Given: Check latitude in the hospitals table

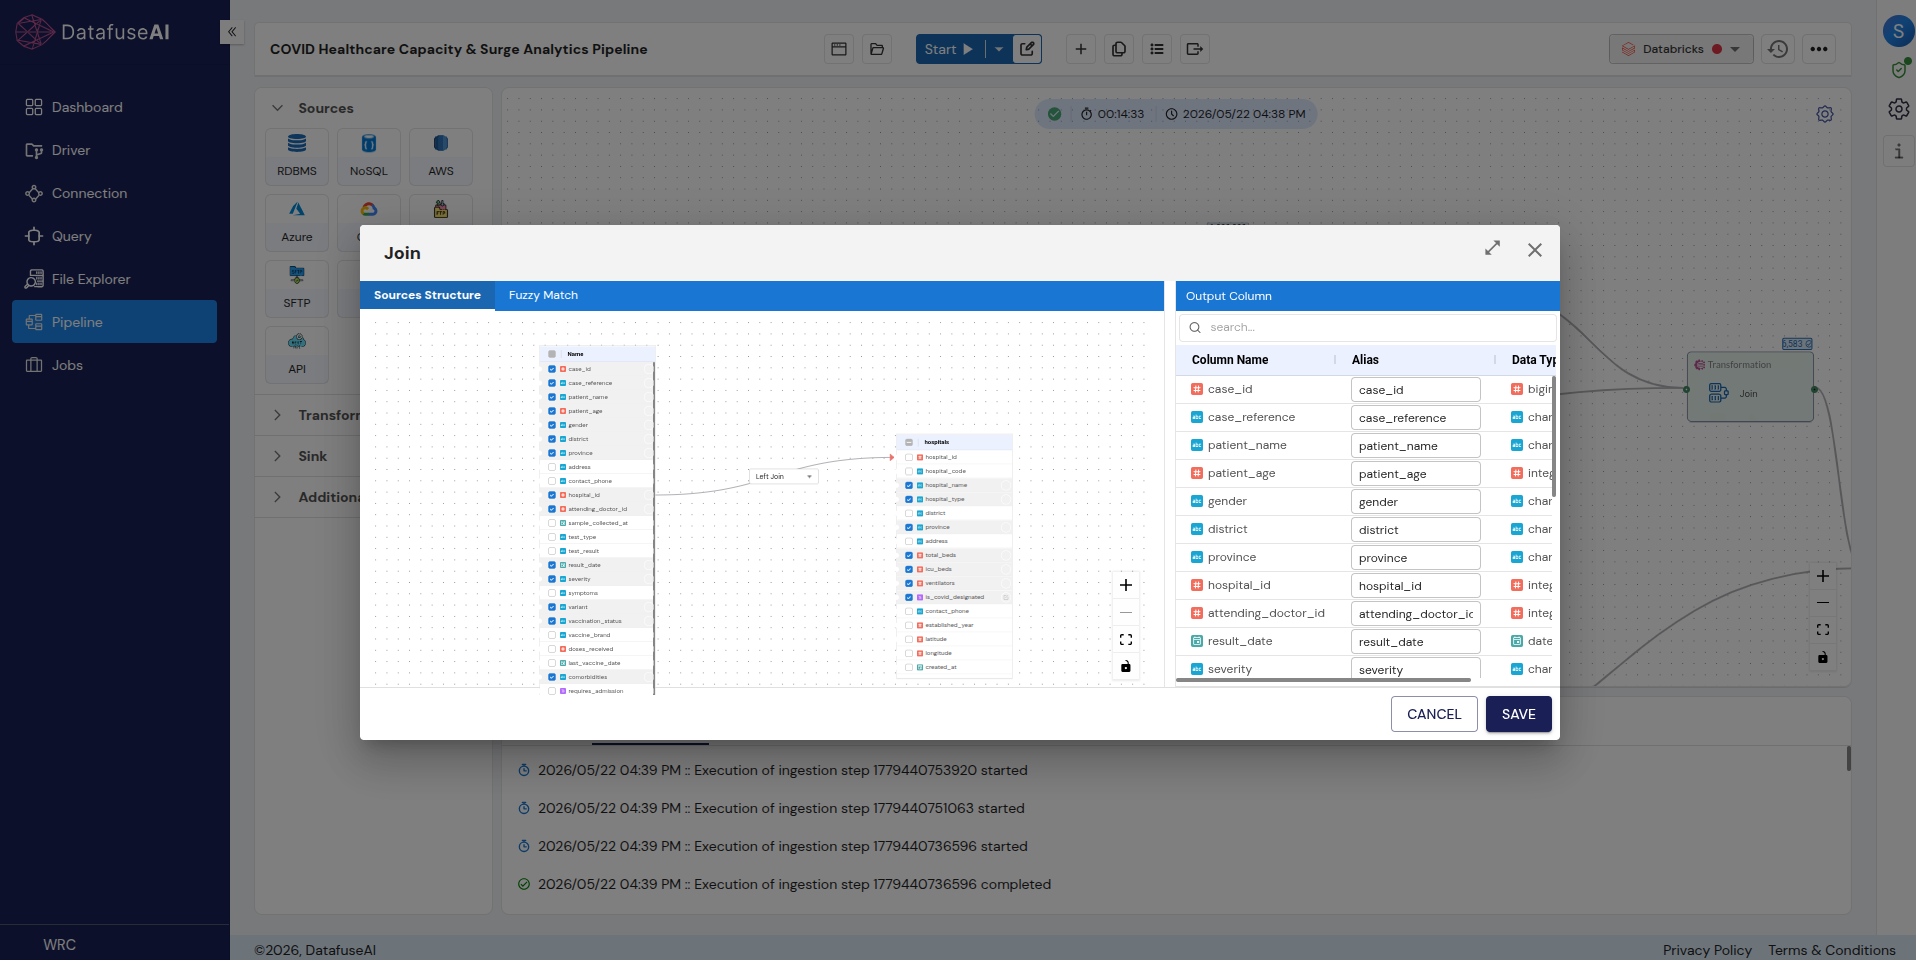Looking at the screenshot, I should (909, 639).
